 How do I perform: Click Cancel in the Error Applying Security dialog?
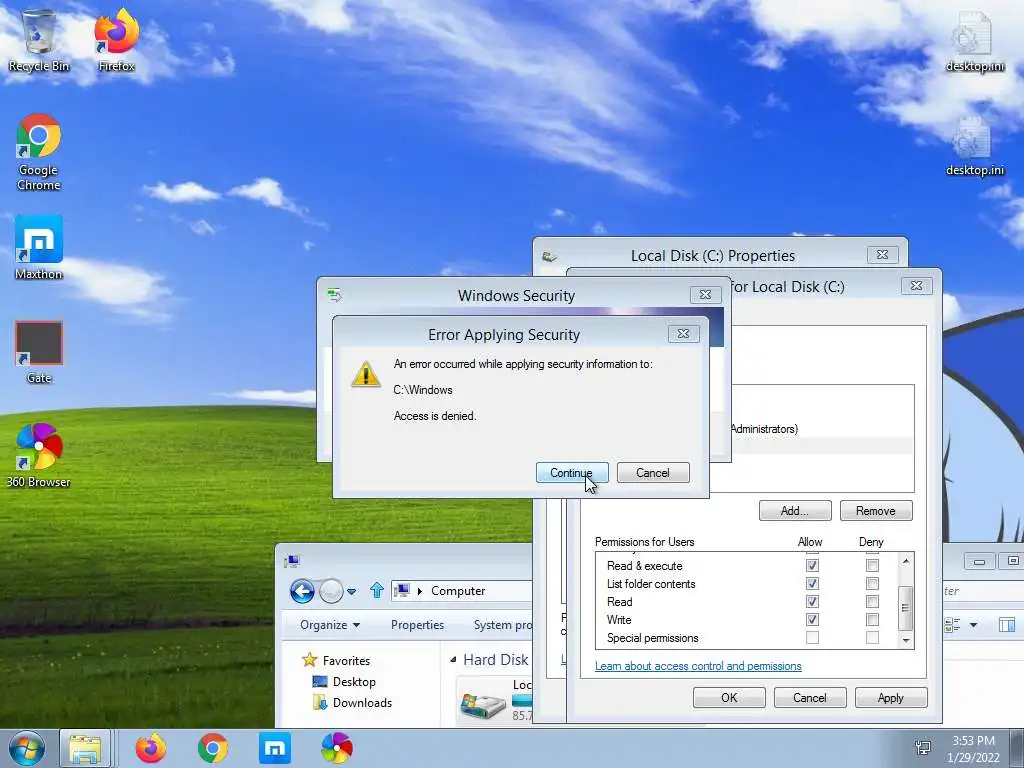(x=652, y=473)
